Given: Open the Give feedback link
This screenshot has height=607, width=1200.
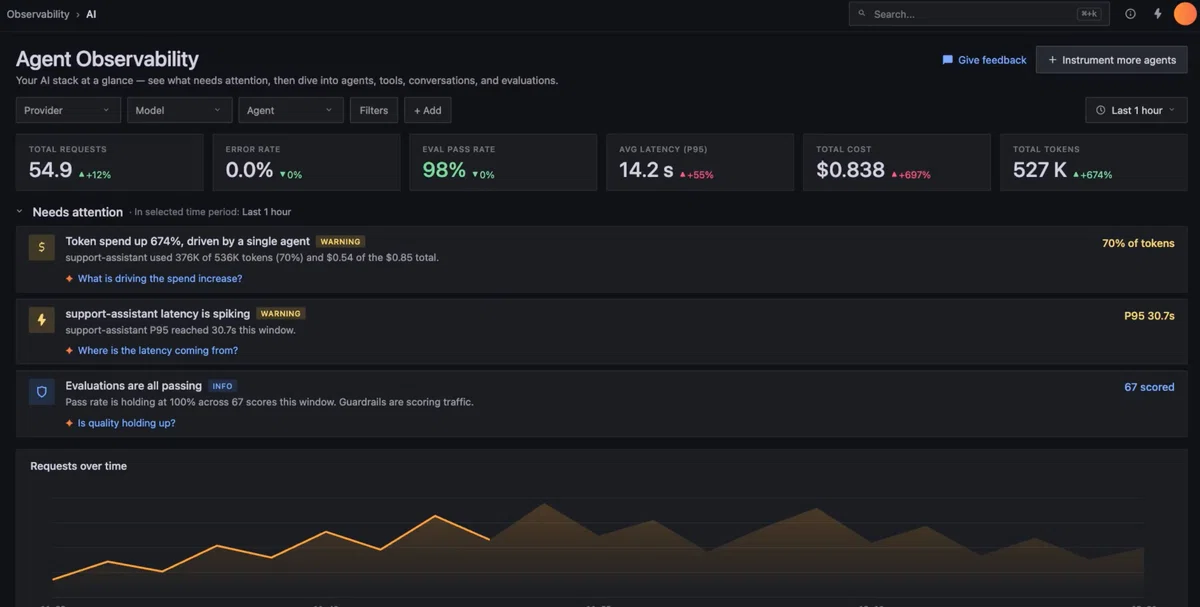Looking at the screenshot, I should (984, 60).
